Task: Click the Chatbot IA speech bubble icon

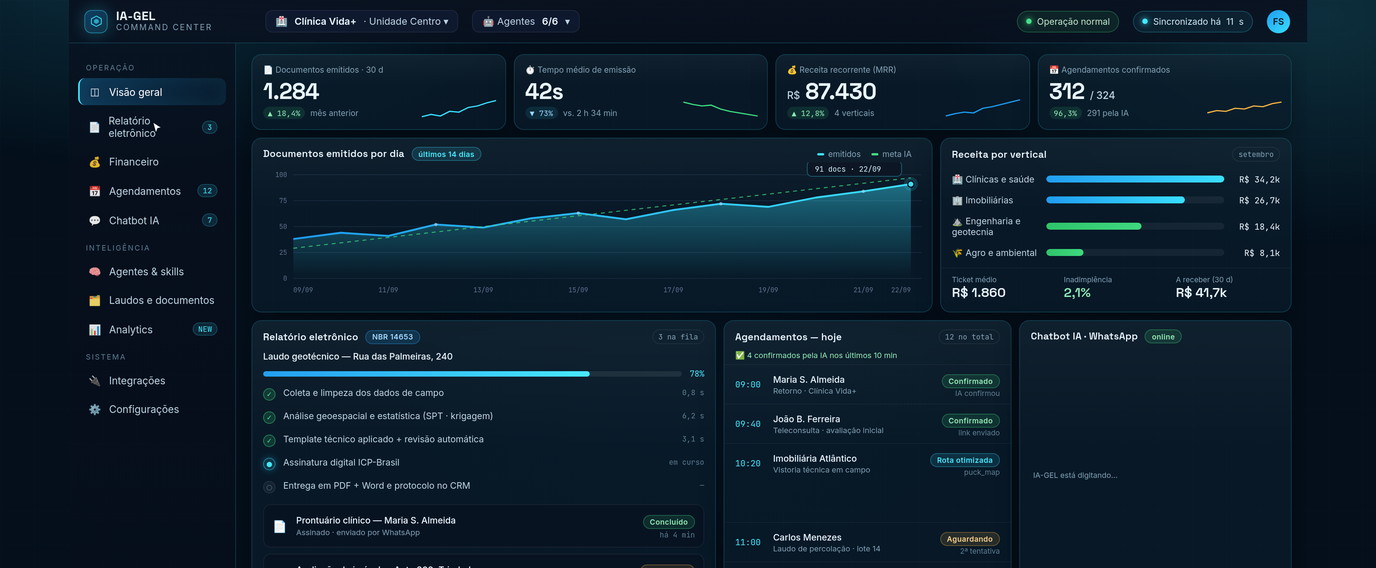Action: [x=95, y=221]
